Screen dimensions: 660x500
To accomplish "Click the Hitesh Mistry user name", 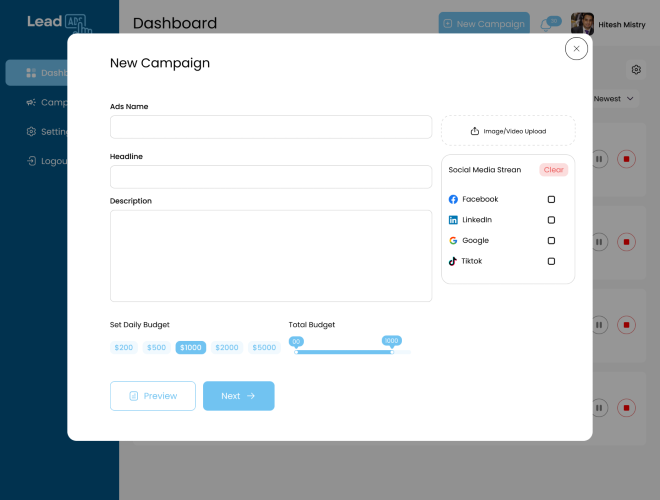I will pyautogui.click(x=622, y=25).
